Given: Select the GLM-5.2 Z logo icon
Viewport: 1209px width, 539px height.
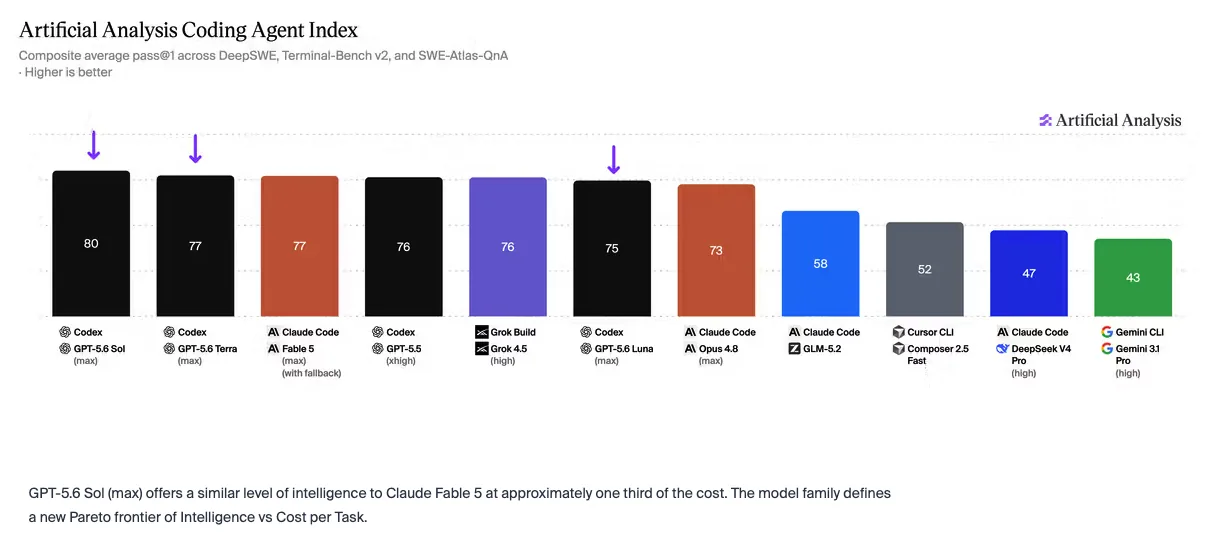Looking at the screenshot, I should pos(794,349).
